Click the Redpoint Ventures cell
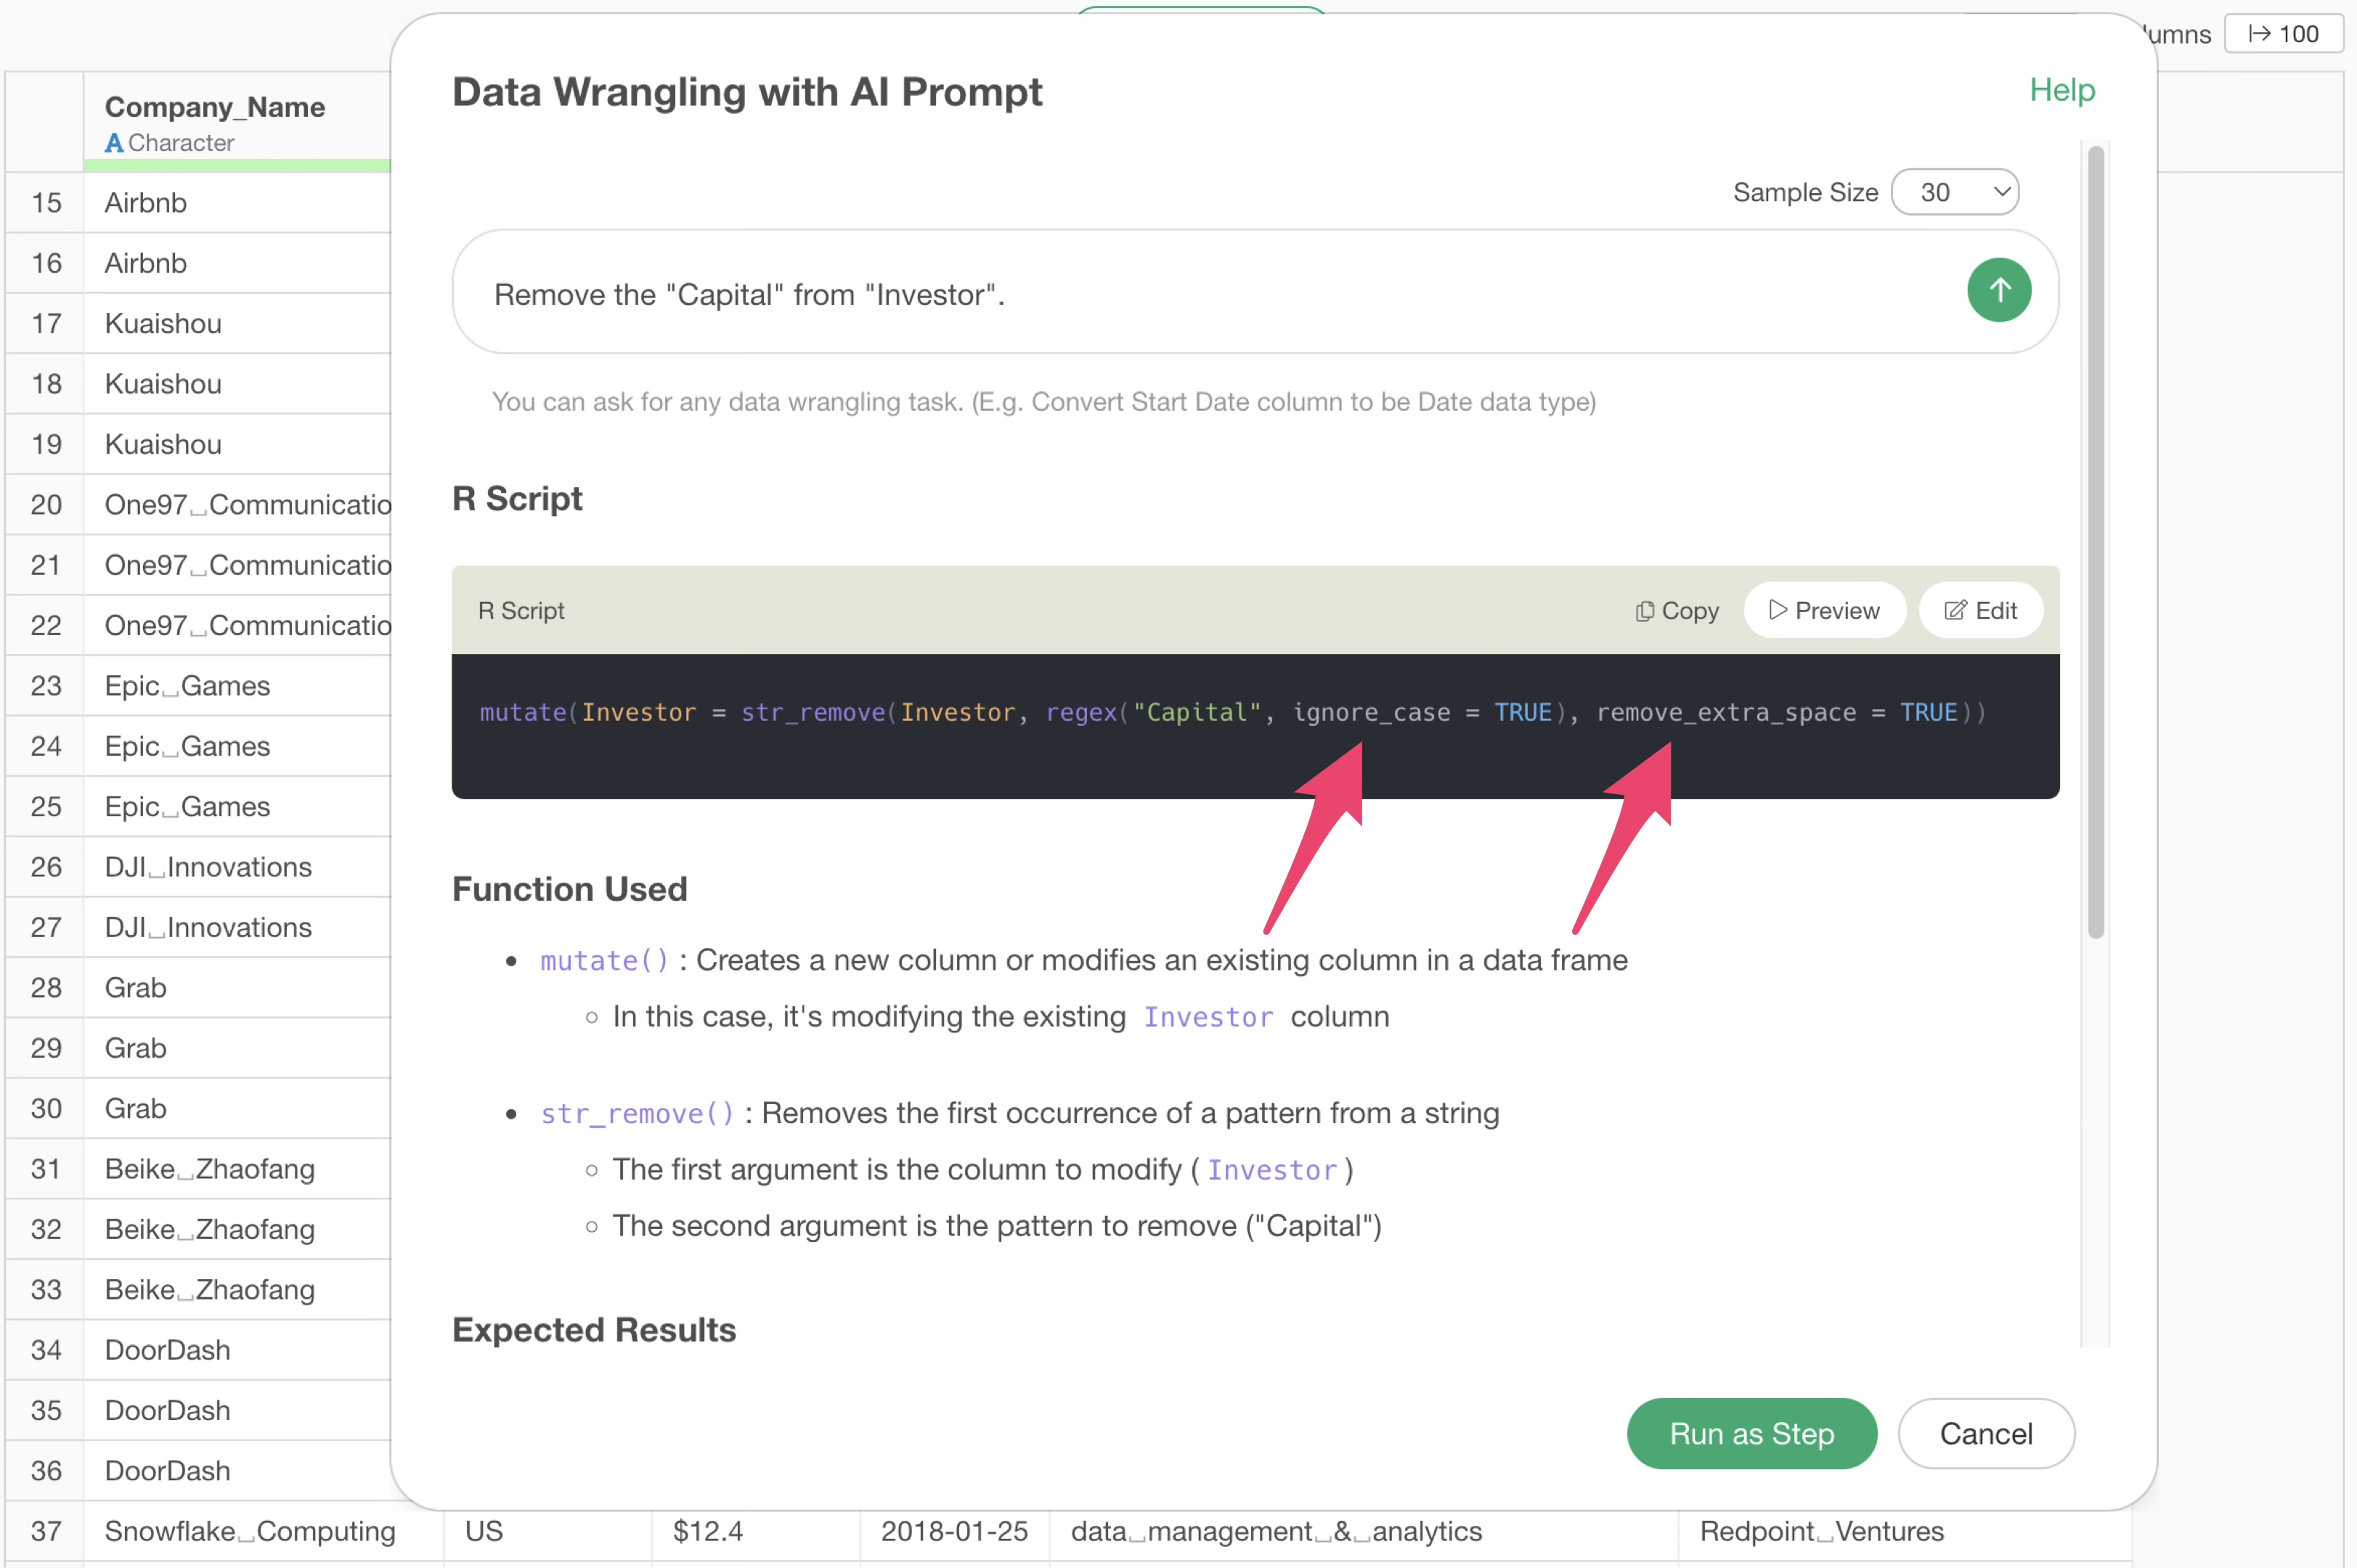The image size is (2357, 1568). point(1821,1531)
